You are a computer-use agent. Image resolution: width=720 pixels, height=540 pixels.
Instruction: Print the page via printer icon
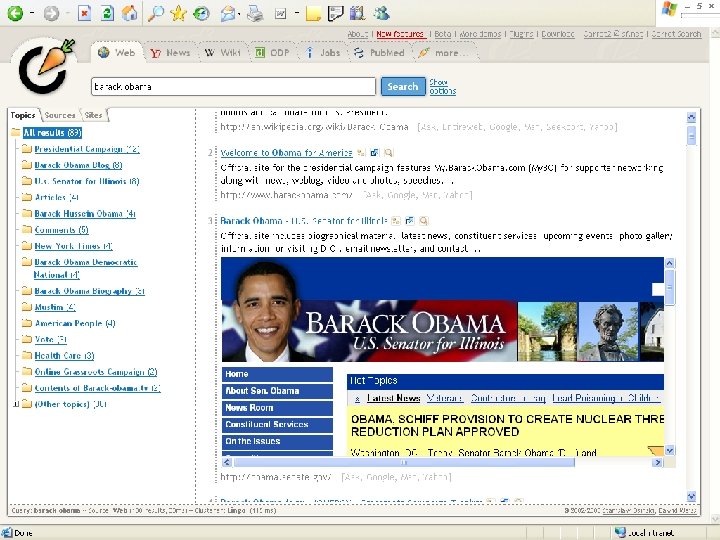[x=255, y=14]
